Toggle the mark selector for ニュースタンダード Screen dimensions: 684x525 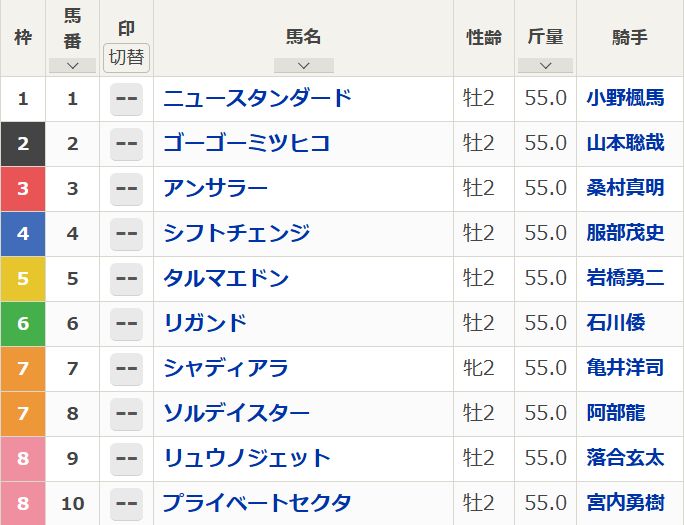coord(127,99)
